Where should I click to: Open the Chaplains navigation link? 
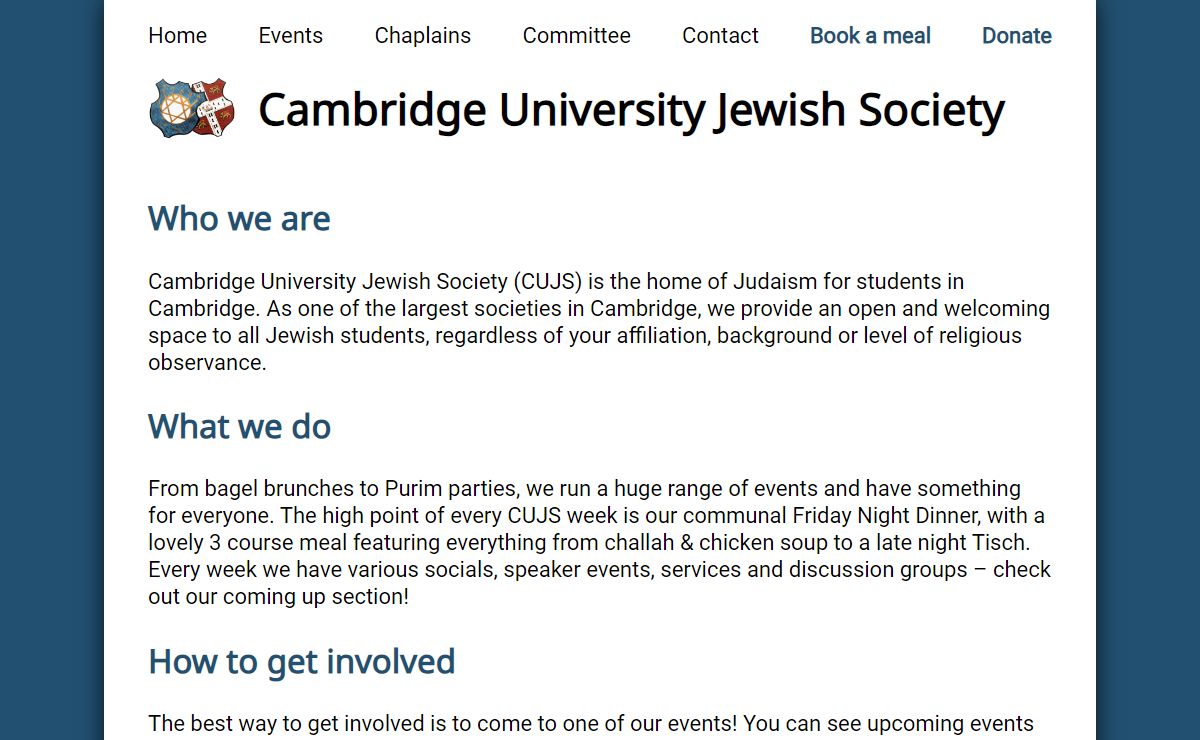pyautogui.click(x=422, y=36)
